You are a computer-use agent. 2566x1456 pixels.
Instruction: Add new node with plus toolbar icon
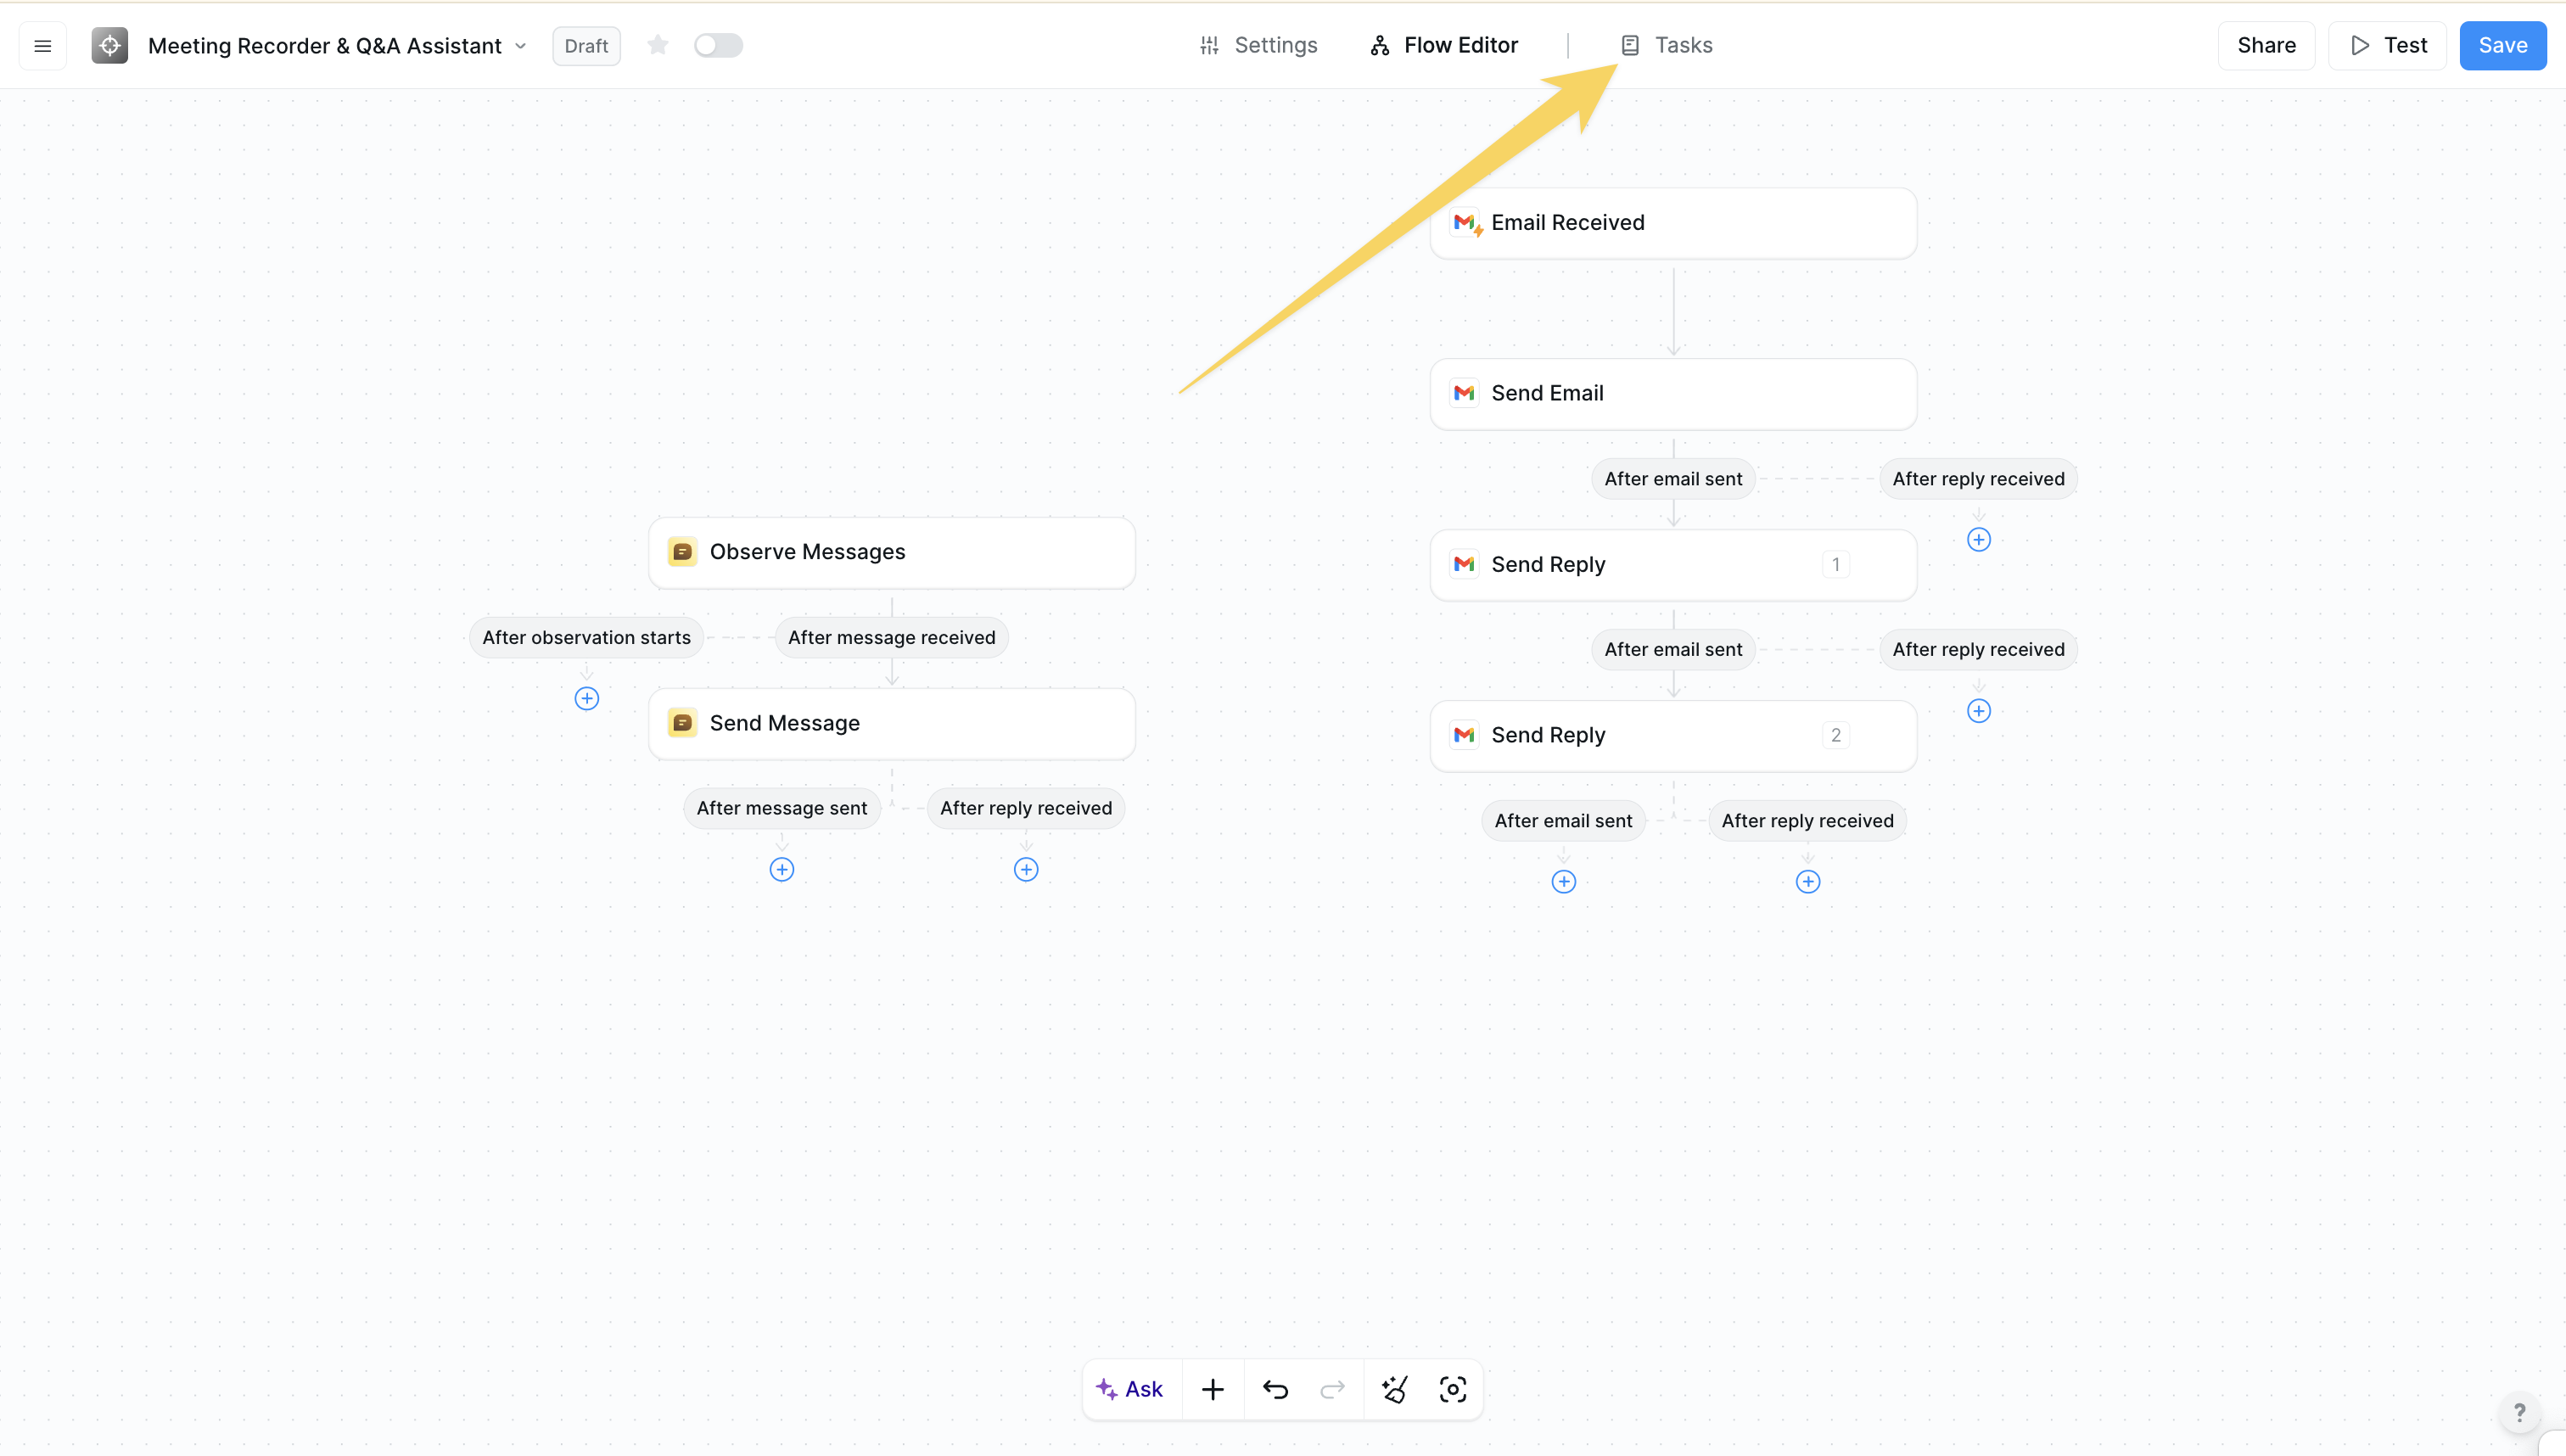pyautogui.click(x=1213, y=1389)
